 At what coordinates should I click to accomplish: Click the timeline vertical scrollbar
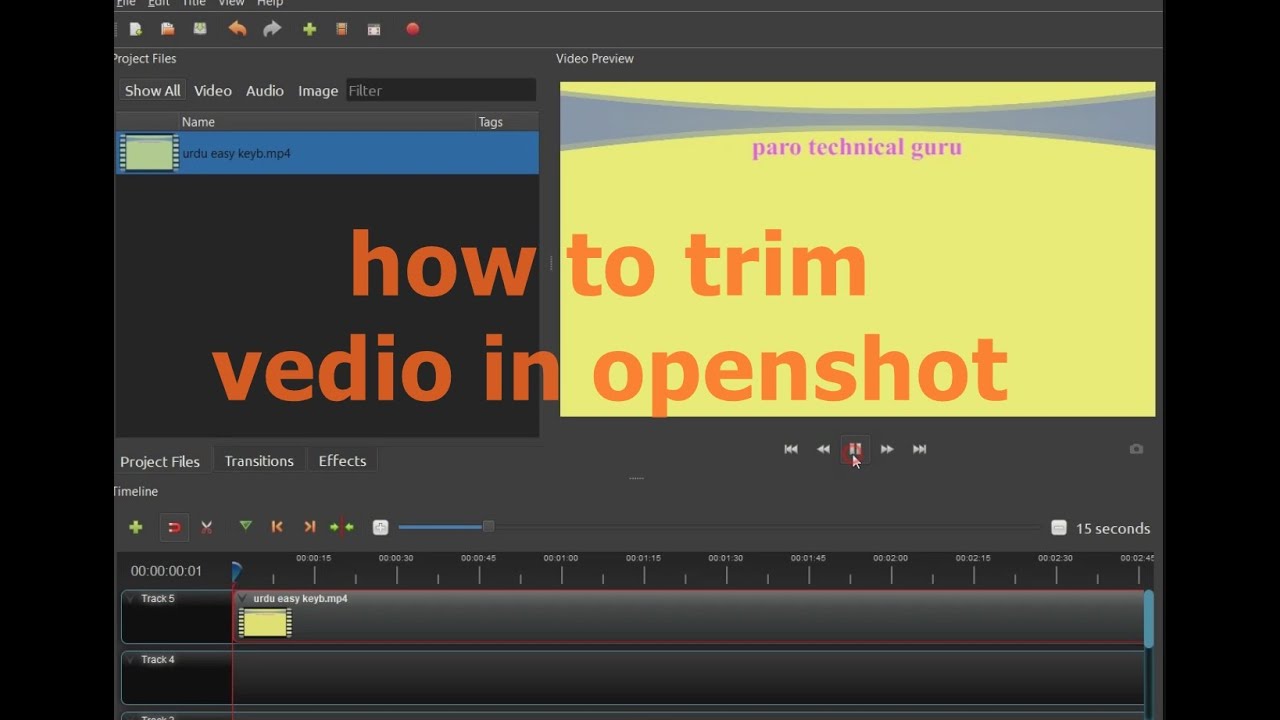[1149, 618]
